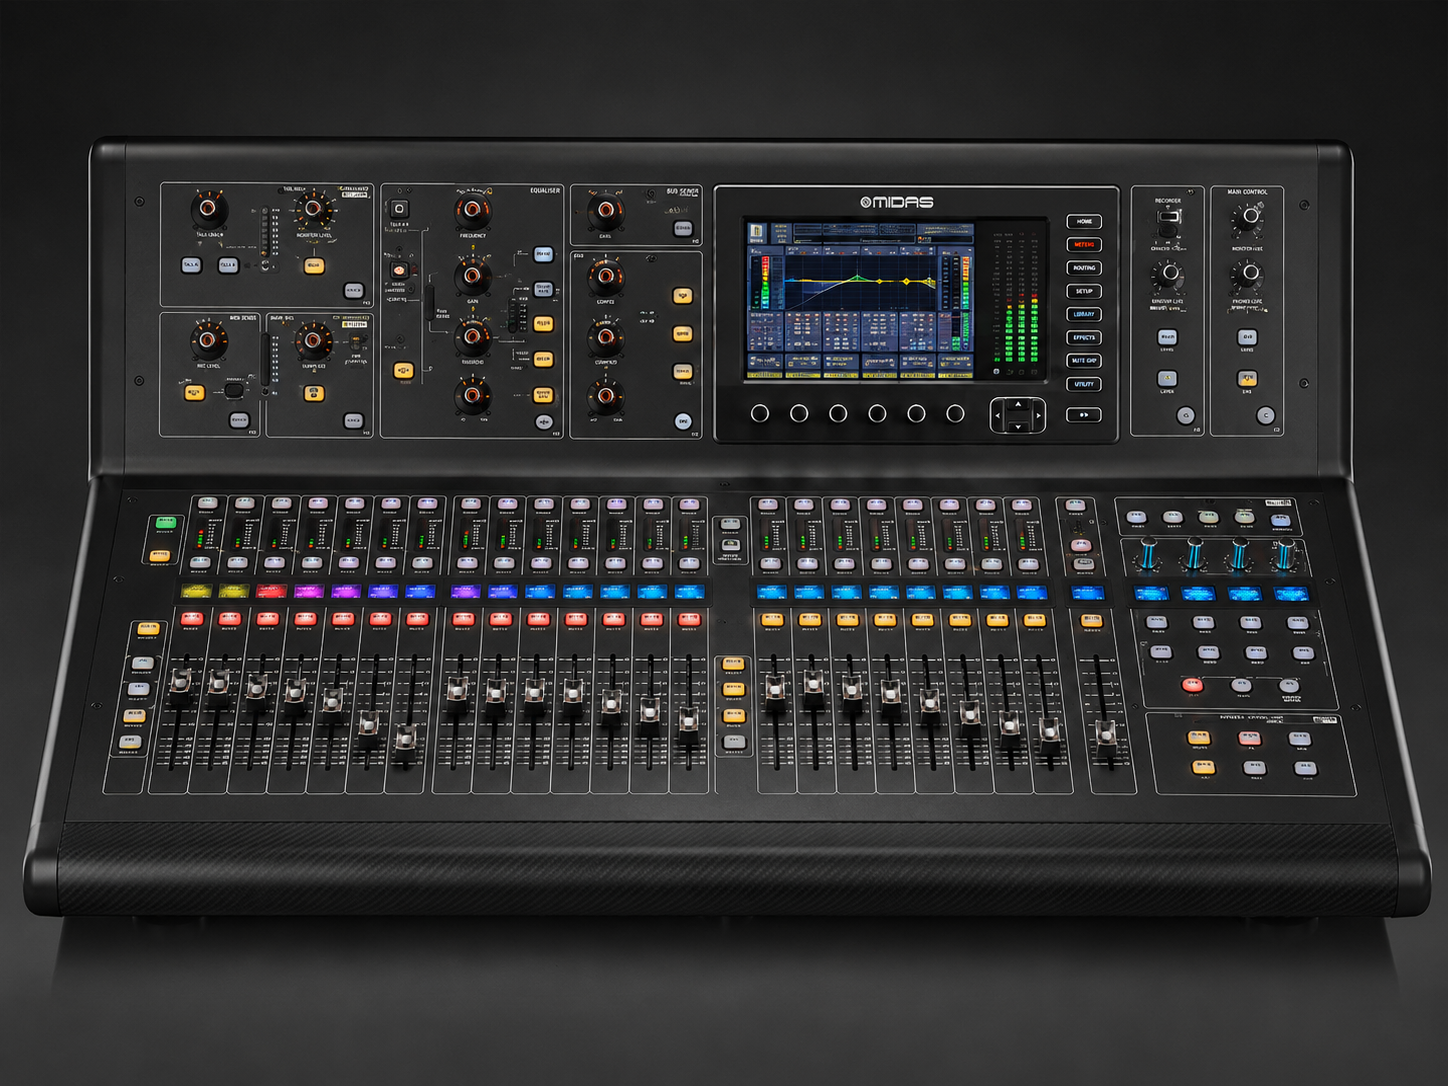Click the first cyan-lit knob on the right
This screenshot has height=1086, width=1448.
pos(1148,553)
